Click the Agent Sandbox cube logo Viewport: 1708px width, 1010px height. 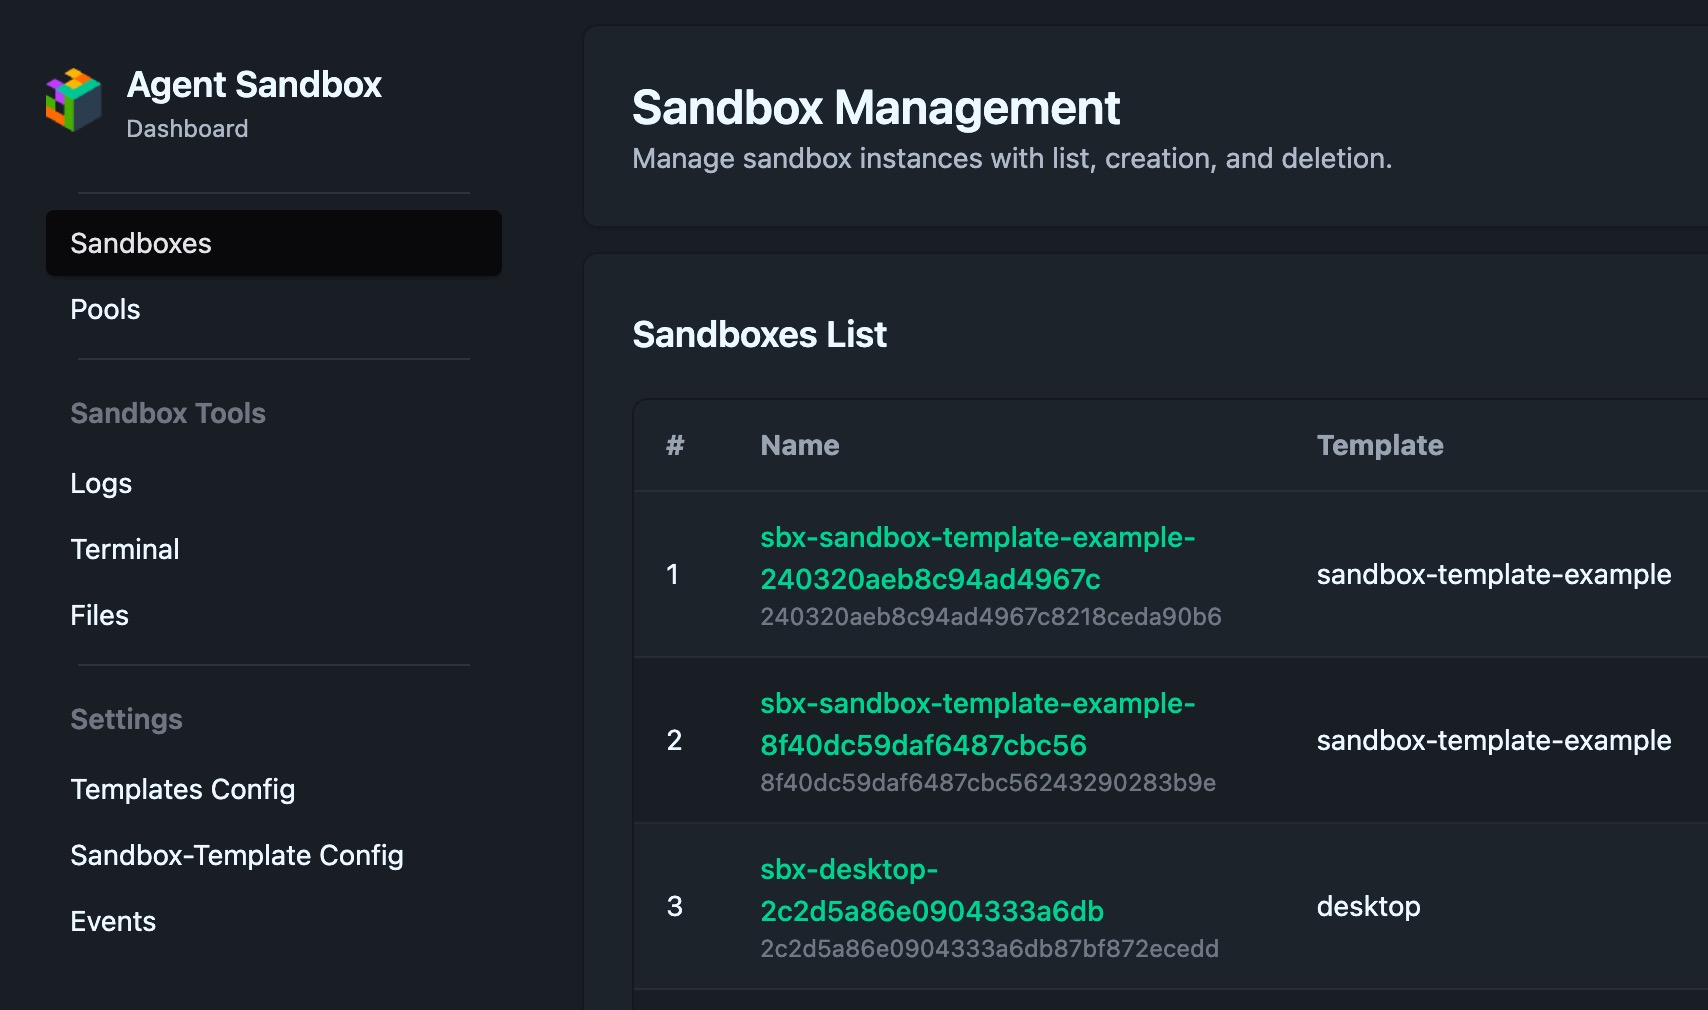click(74, 100)
